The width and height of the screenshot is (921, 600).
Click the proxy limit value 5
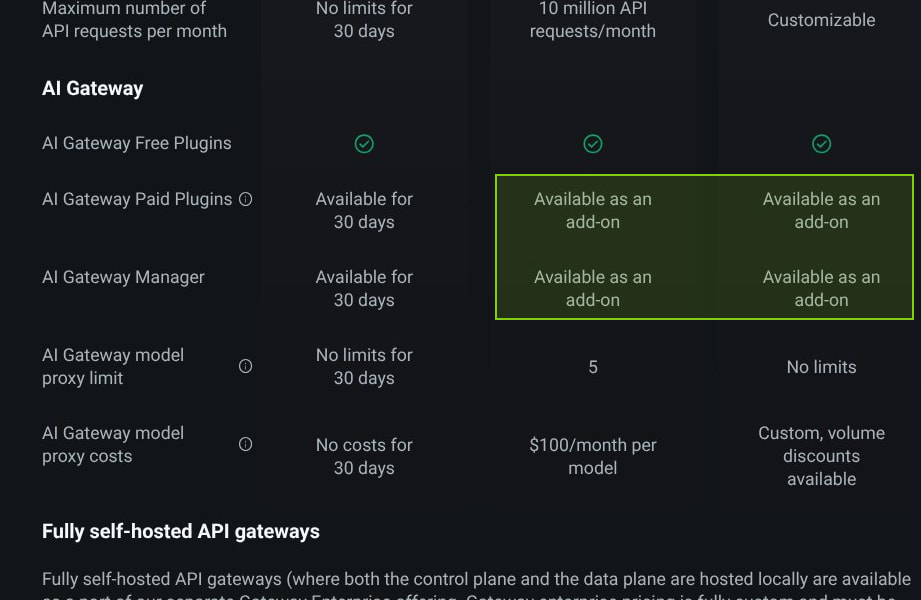point(593,367)
